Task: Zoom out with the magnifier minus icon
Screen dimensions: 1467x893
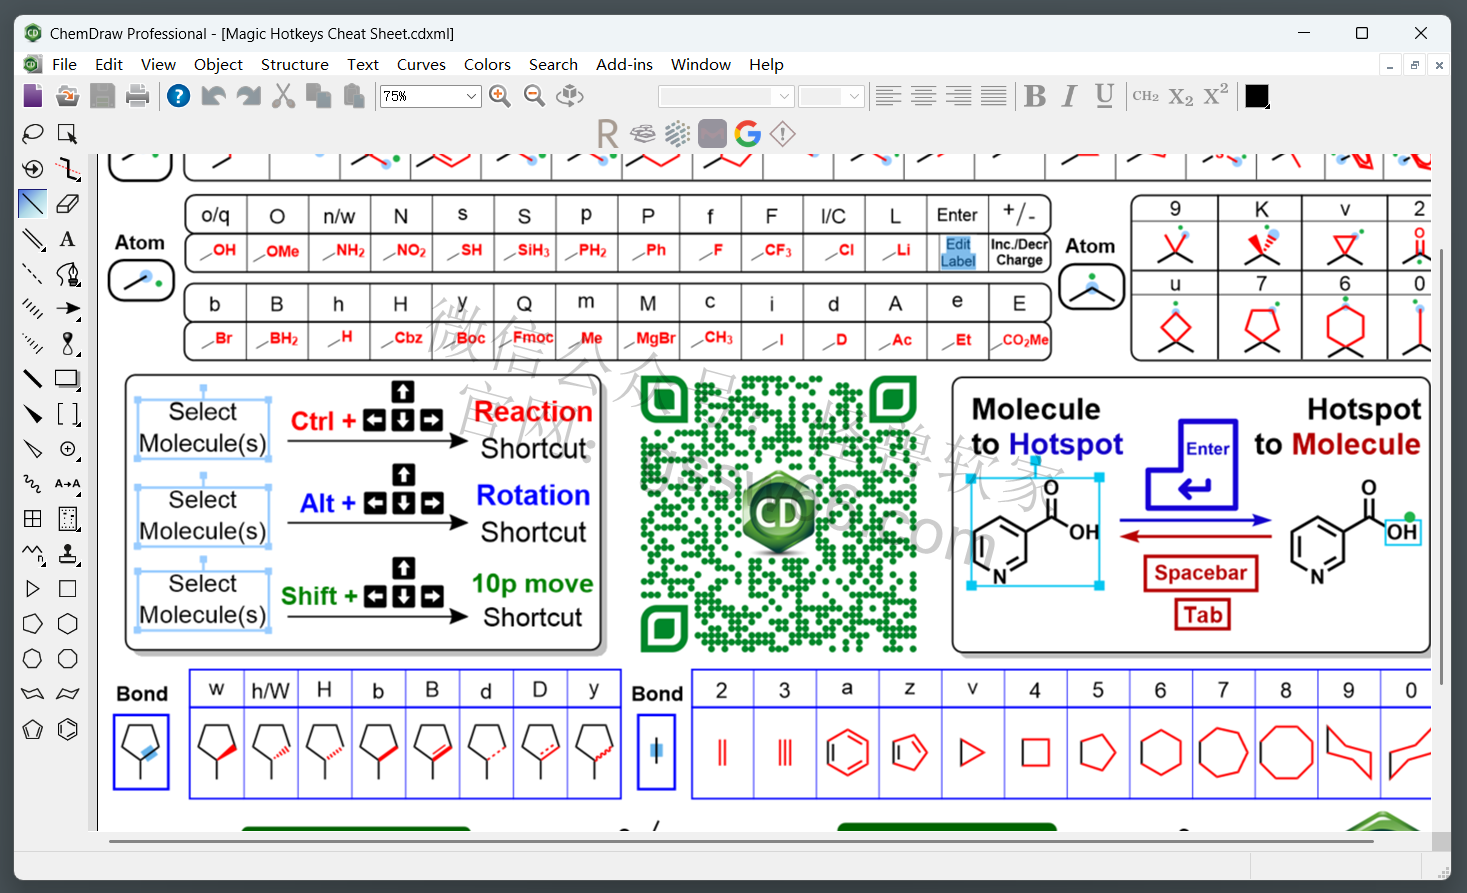Action: click(x=535, y=96)
